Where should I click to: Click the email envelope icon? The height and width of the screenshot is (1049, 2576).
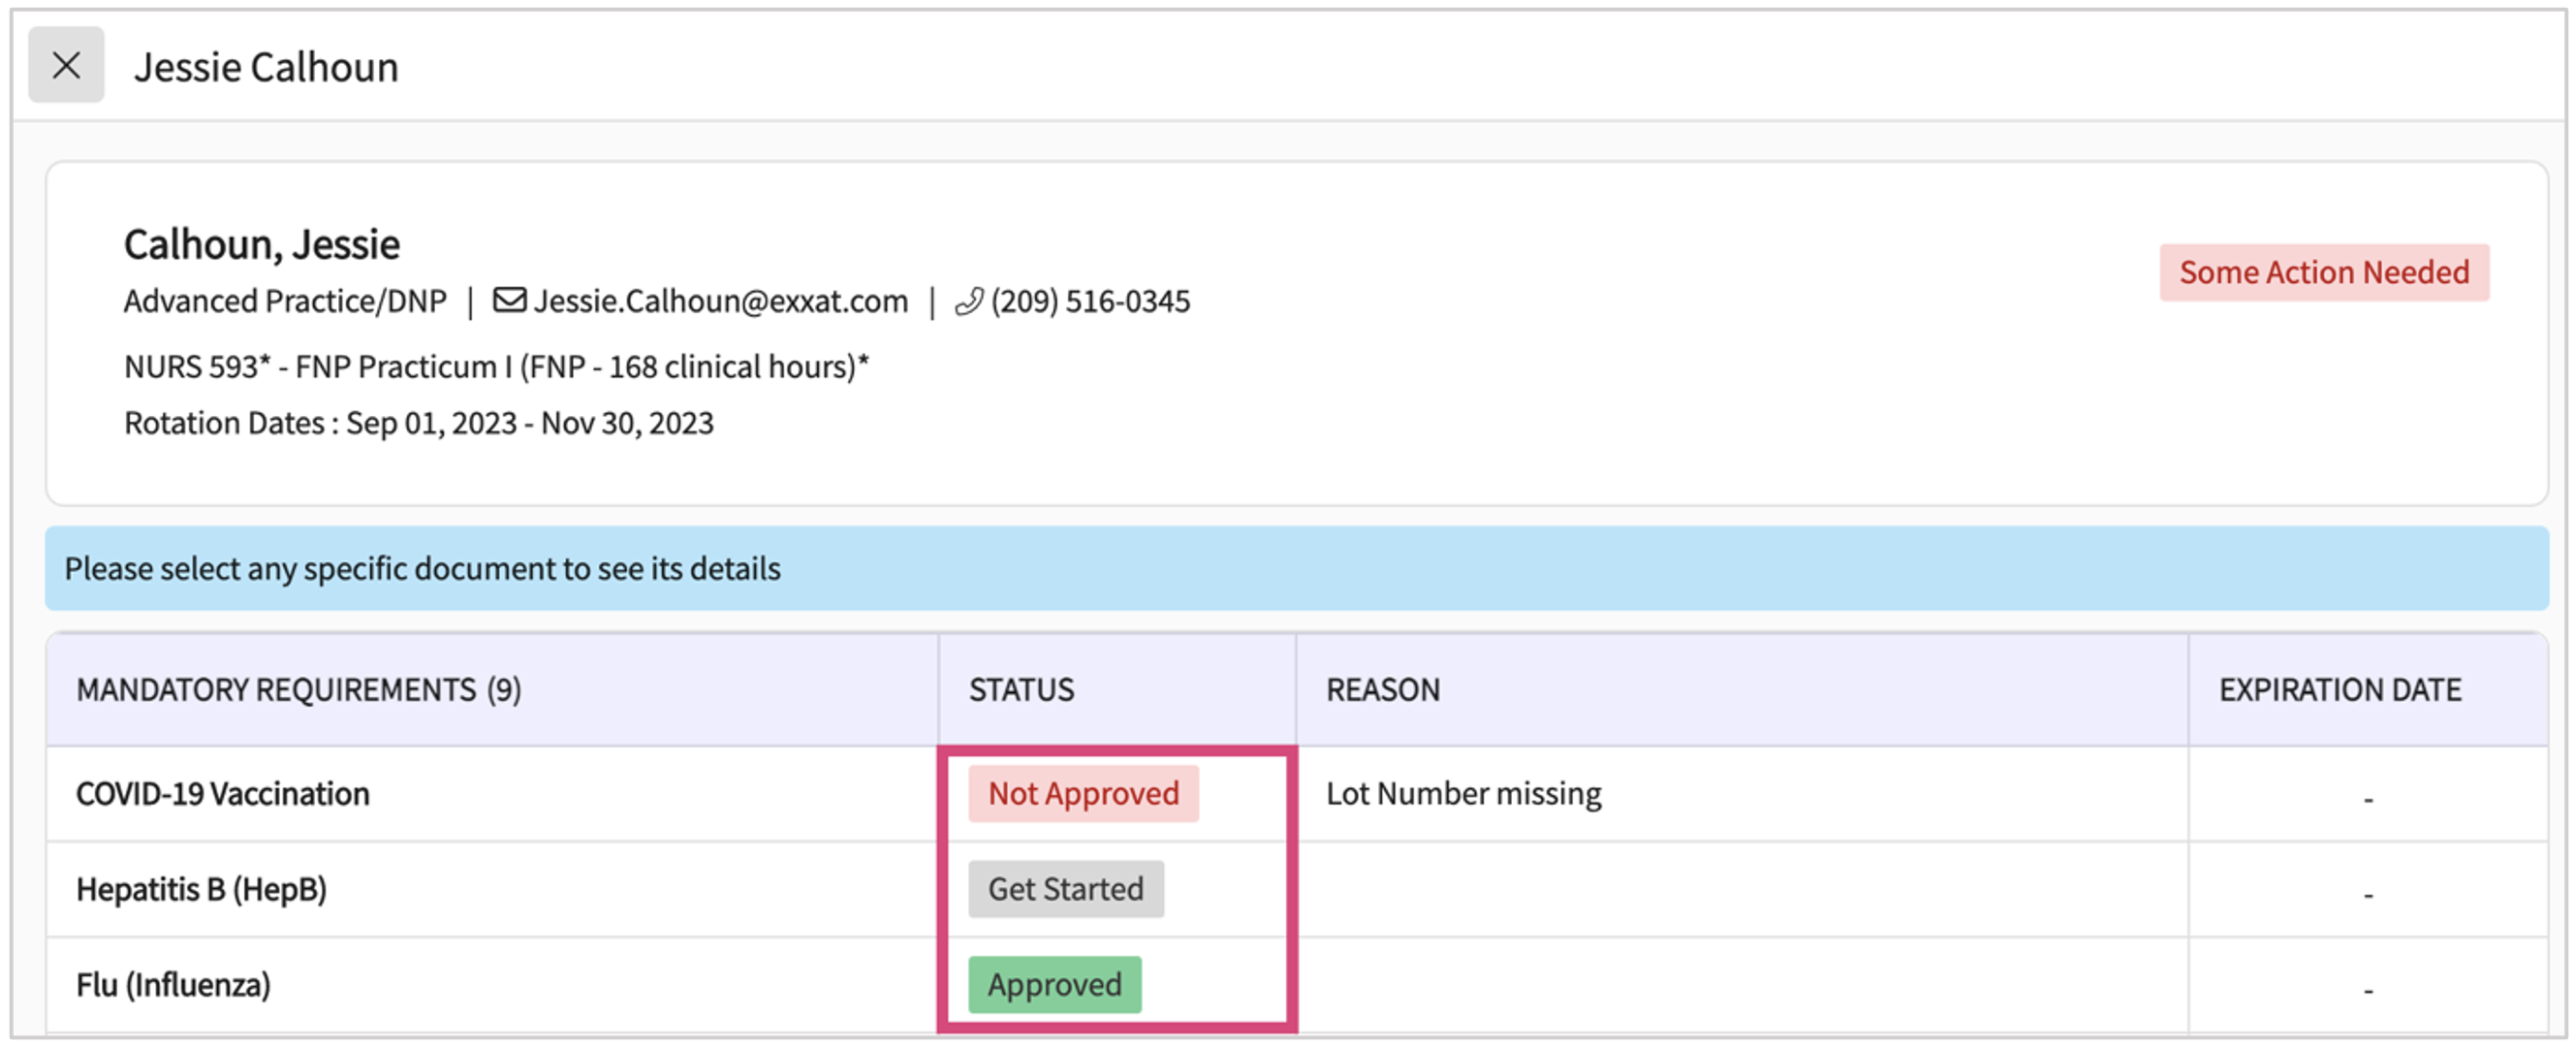[x=509, y=300]
